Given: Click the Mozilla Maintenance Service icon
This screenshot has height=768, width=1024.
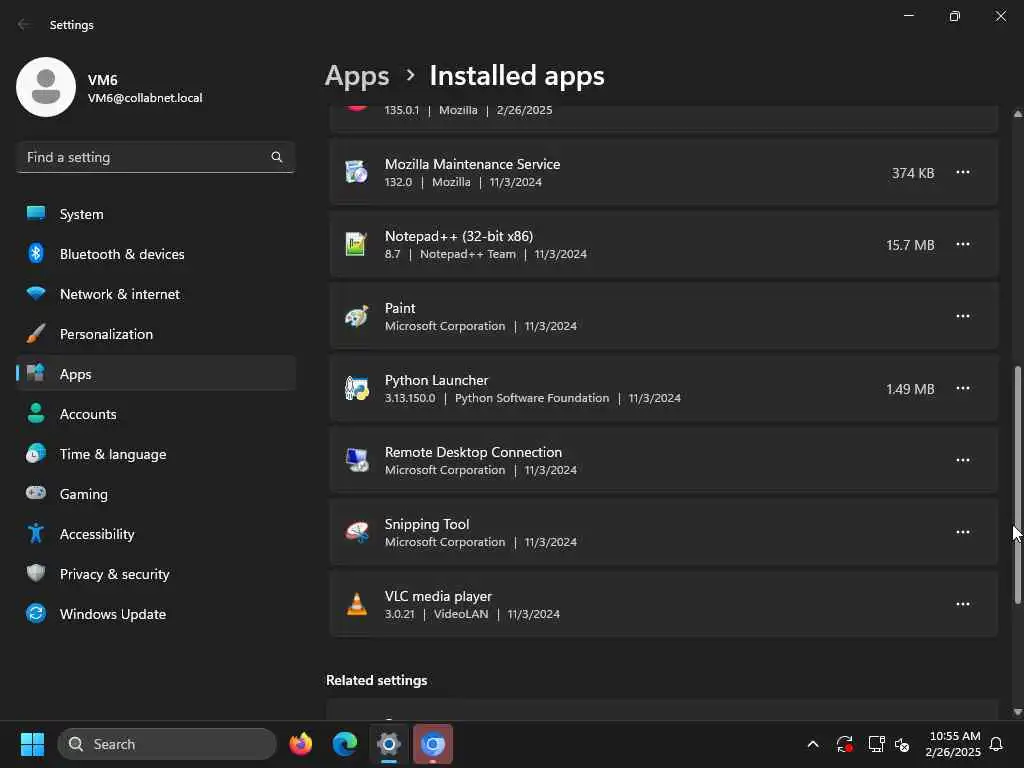Looking at the screenshot, I should pyautogui.click(x=356, y=172).
